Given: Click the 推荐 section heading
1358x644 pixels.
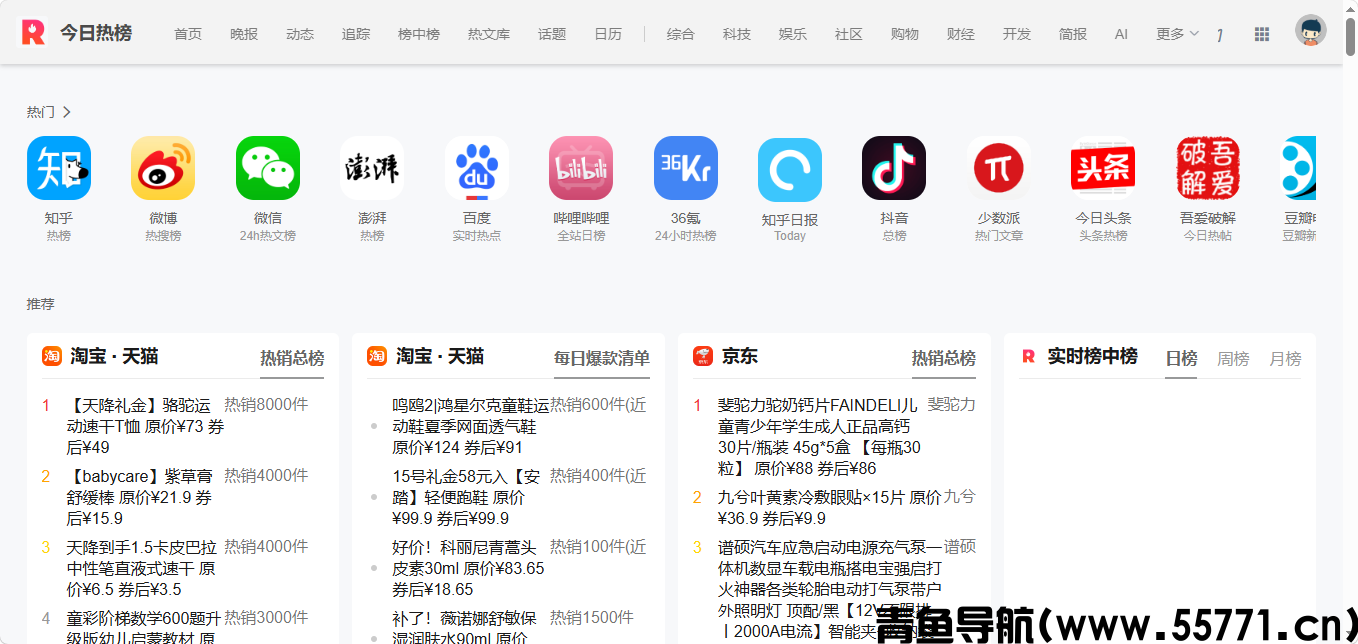Looking at the screenshot, I should (x=41, y=304).
